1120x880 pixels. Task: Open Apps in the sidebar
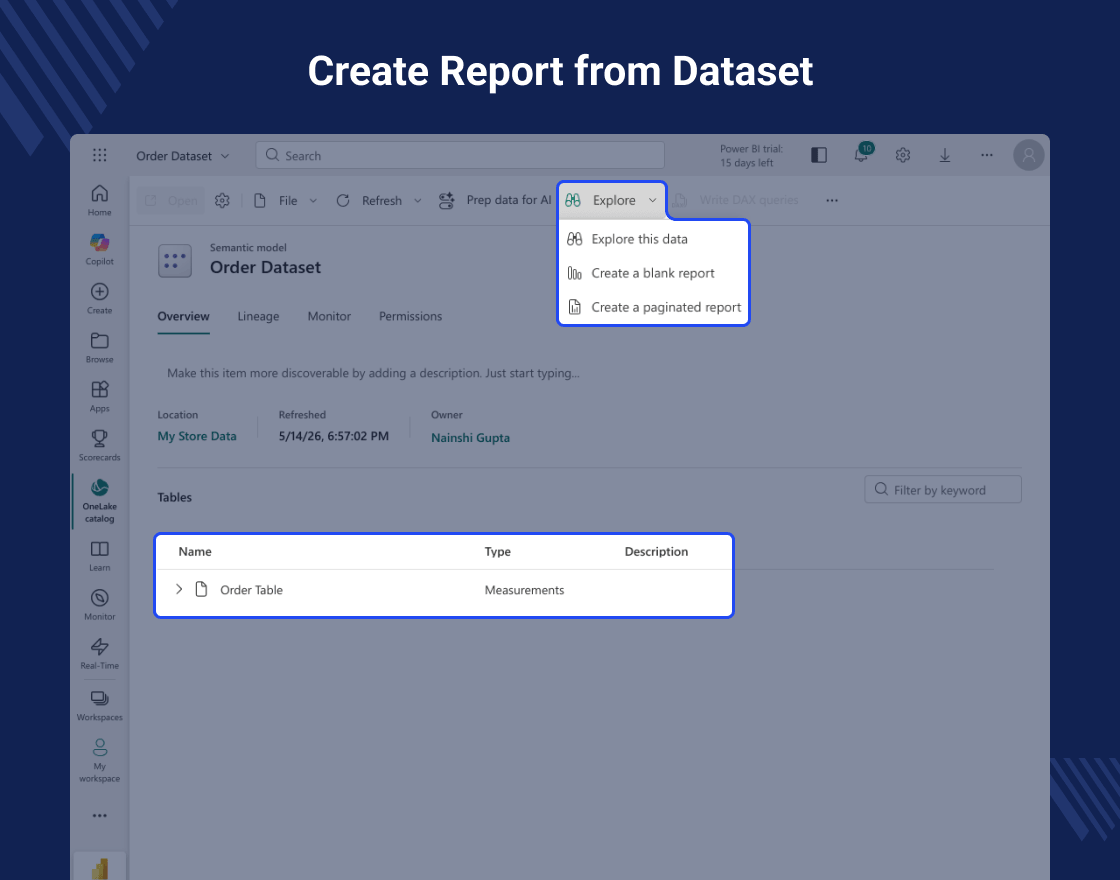pos(99,396)
